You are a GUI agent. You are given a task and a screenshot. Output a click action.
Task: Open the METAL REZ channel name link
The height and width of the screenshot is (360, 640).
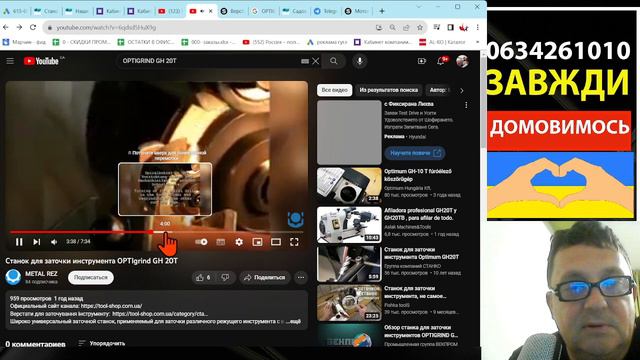point(41,273)
